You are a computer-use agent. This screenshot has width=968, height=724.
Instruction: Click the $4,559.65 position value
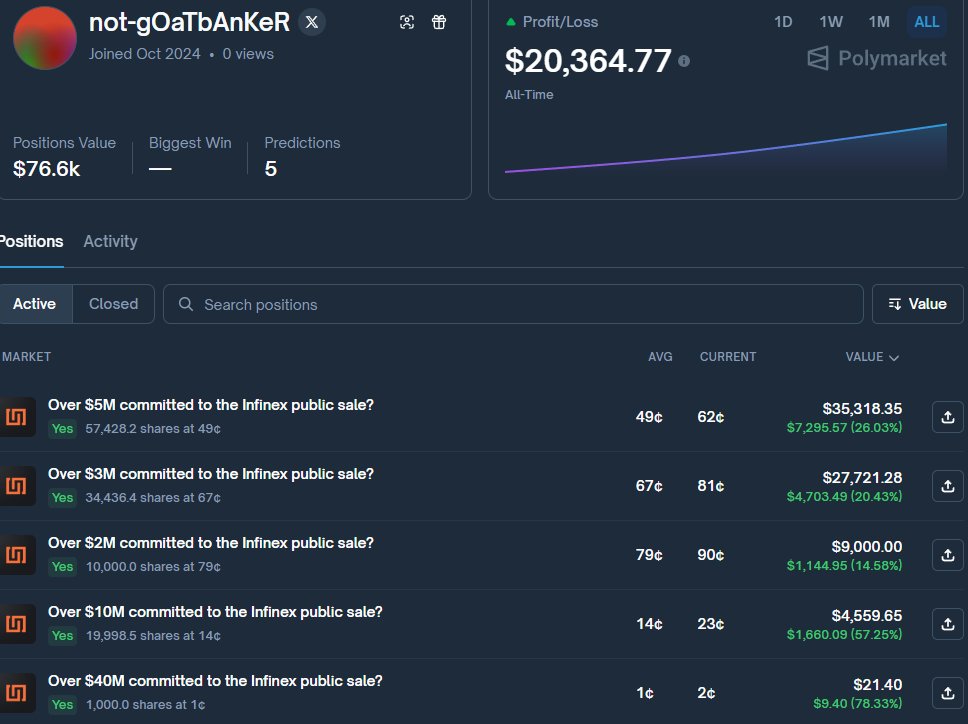pos(867,615)
